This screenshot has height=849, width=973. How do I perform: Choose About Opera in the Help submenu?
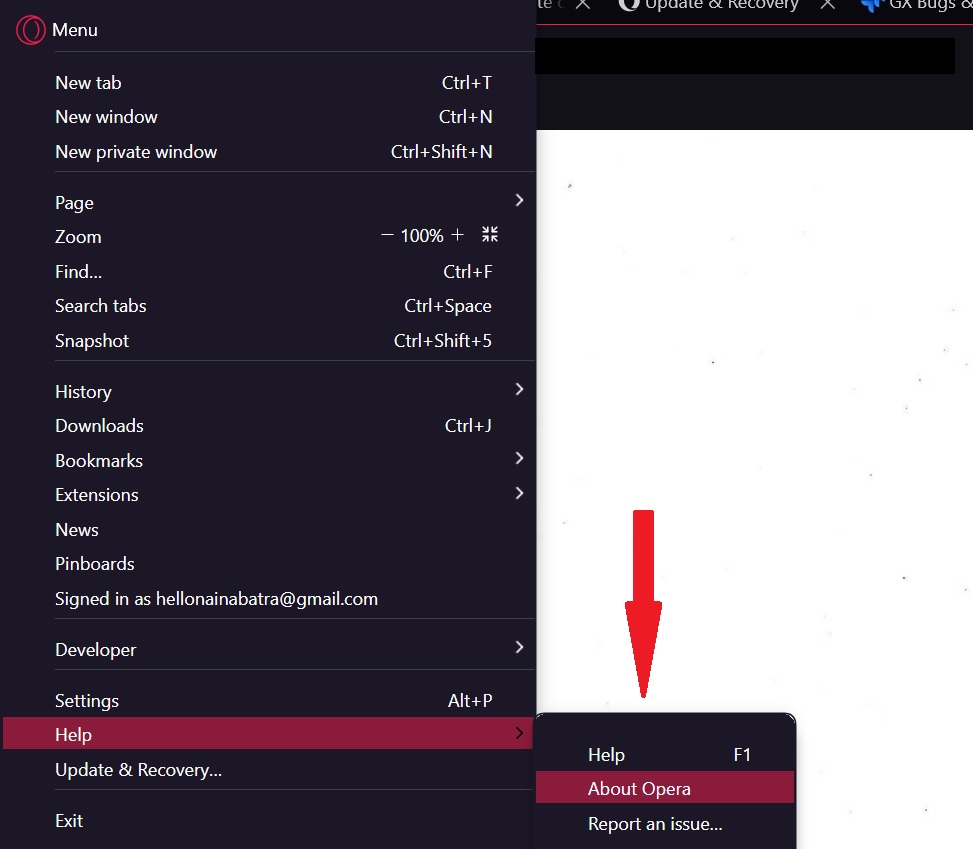665,788
